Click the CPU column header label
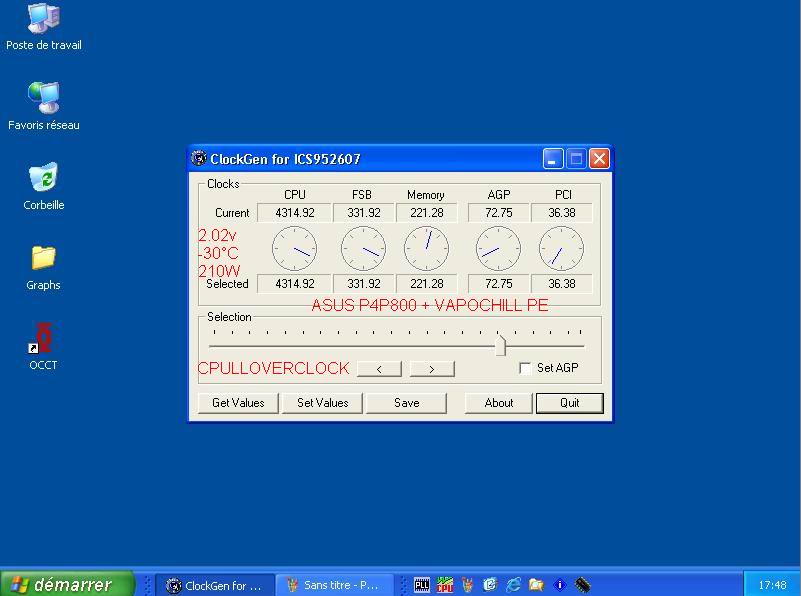The height and width of the screenshot is (596, 801). (295, 195)
